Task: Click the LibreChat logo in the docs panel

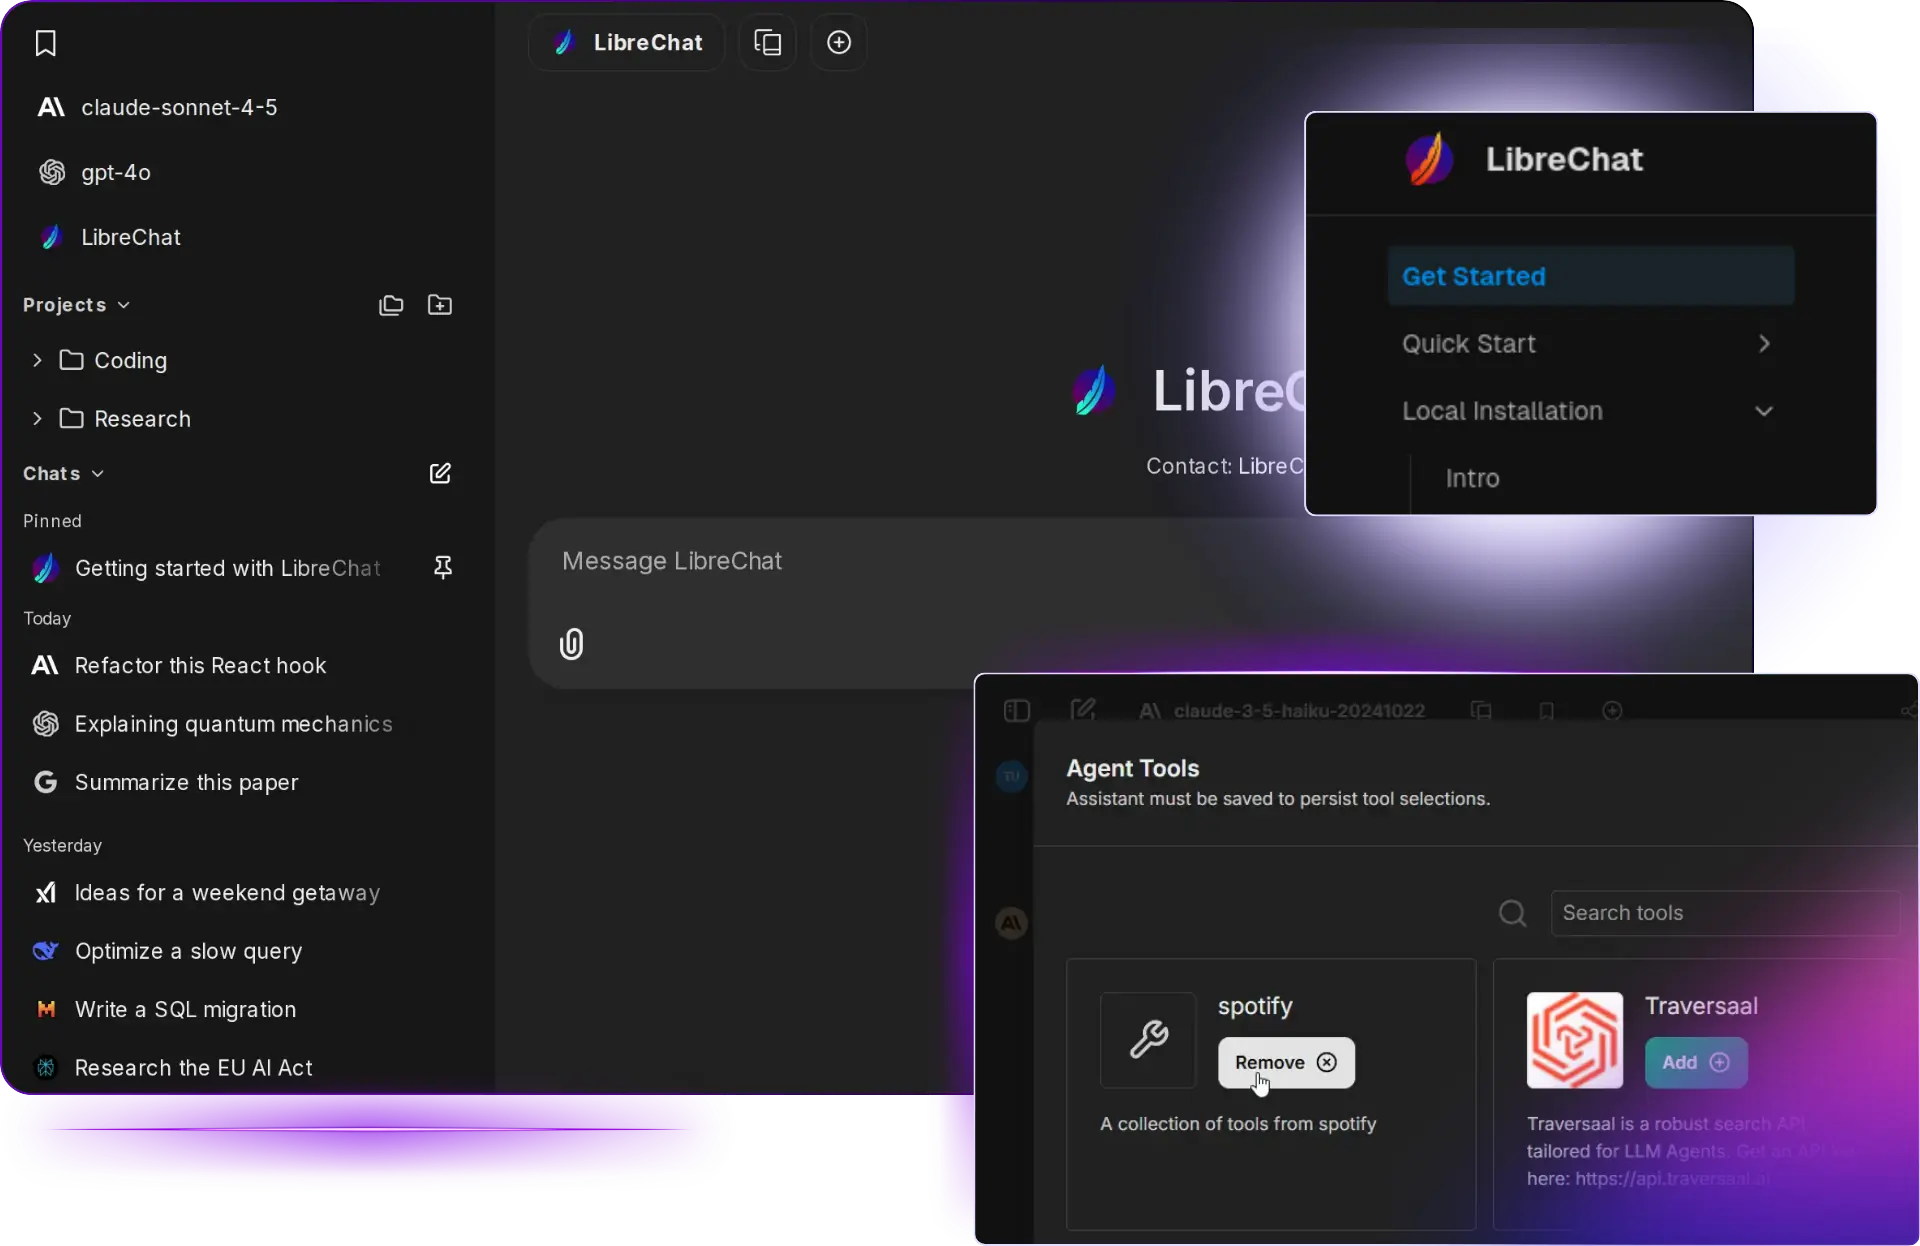Action: (x=1430, y=159)
